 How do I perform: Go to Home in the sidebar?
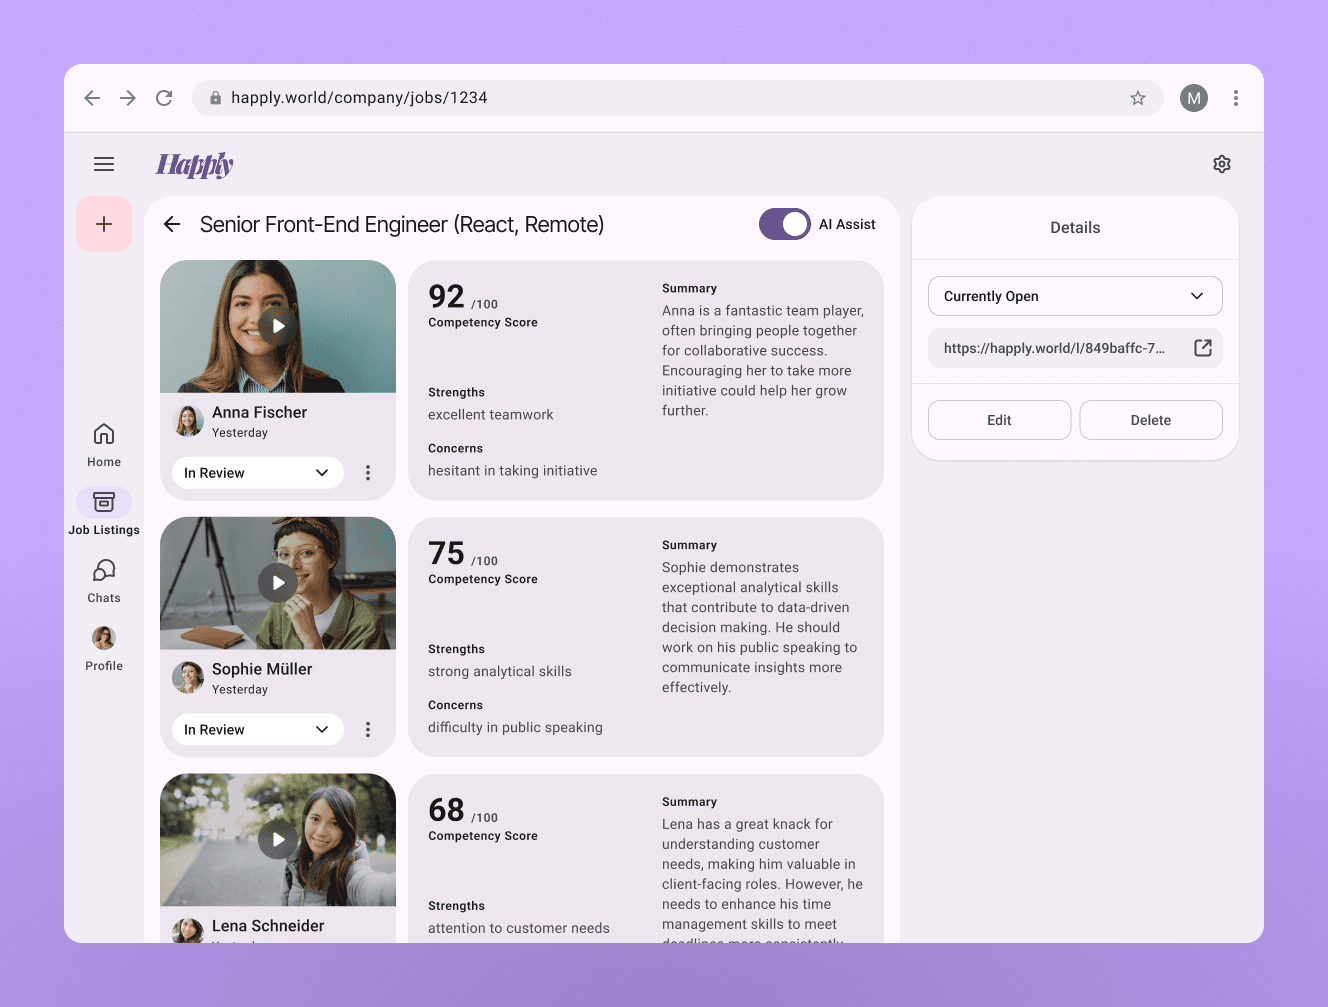point(104,445)
